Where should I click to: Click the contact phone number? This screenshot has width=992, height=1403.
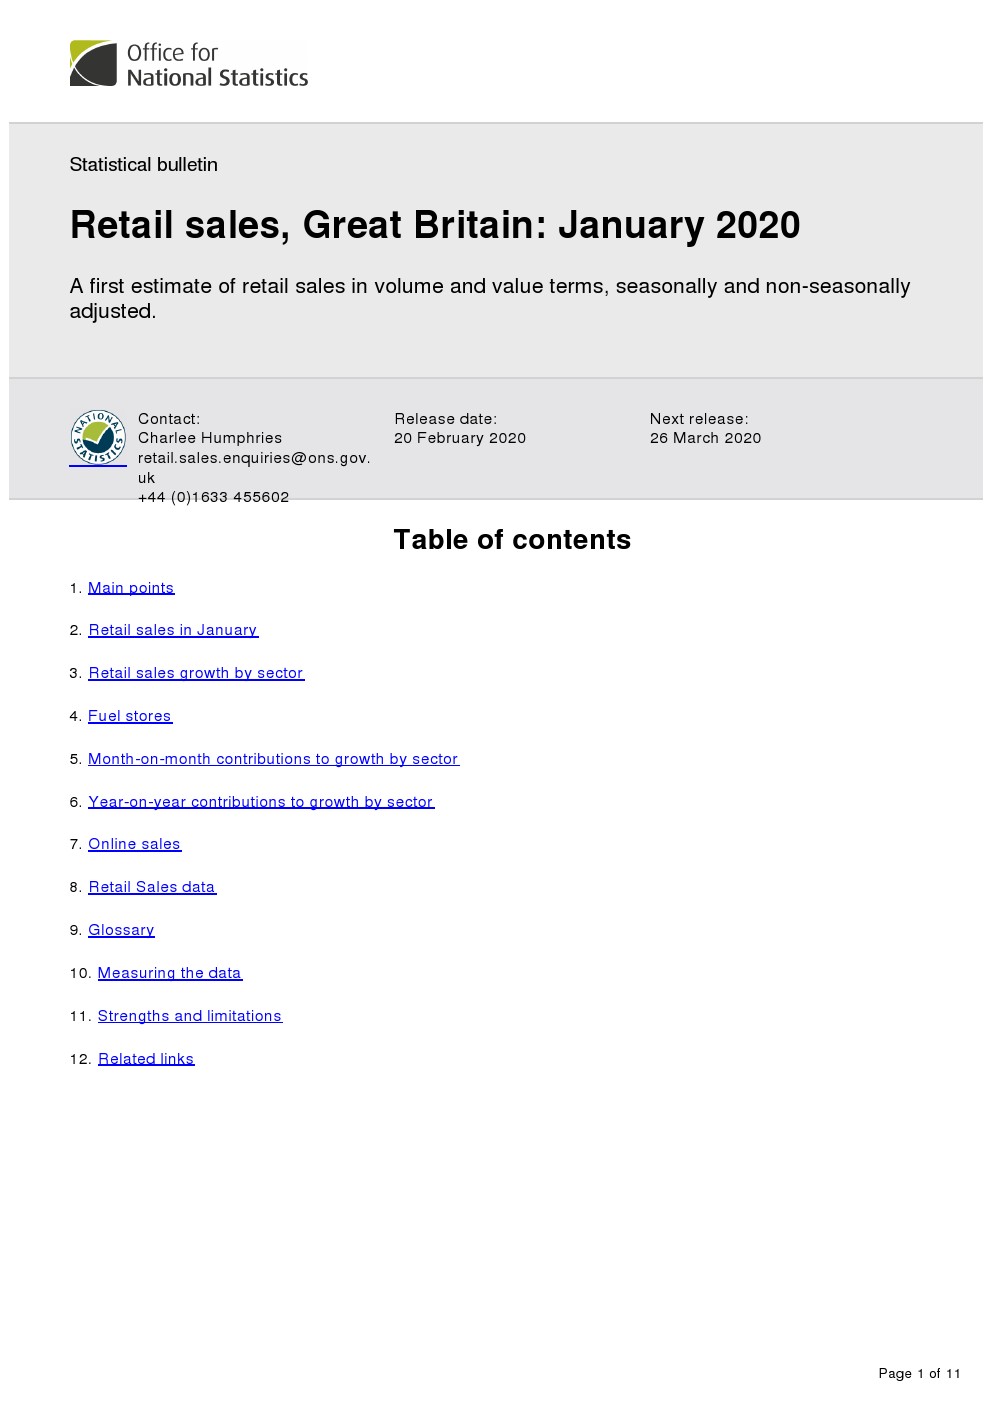click(x=213, y=497)
